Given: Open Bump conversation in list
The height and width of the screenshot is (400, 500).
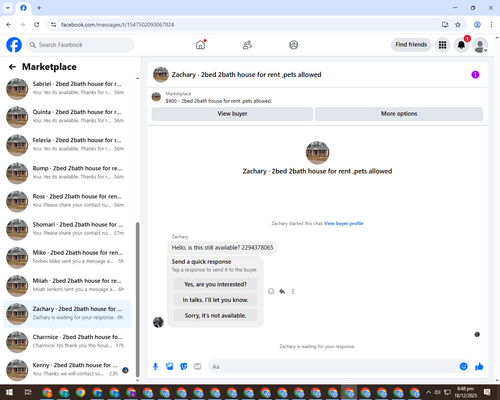Looking at the screenshot, I should pos(67,173).
